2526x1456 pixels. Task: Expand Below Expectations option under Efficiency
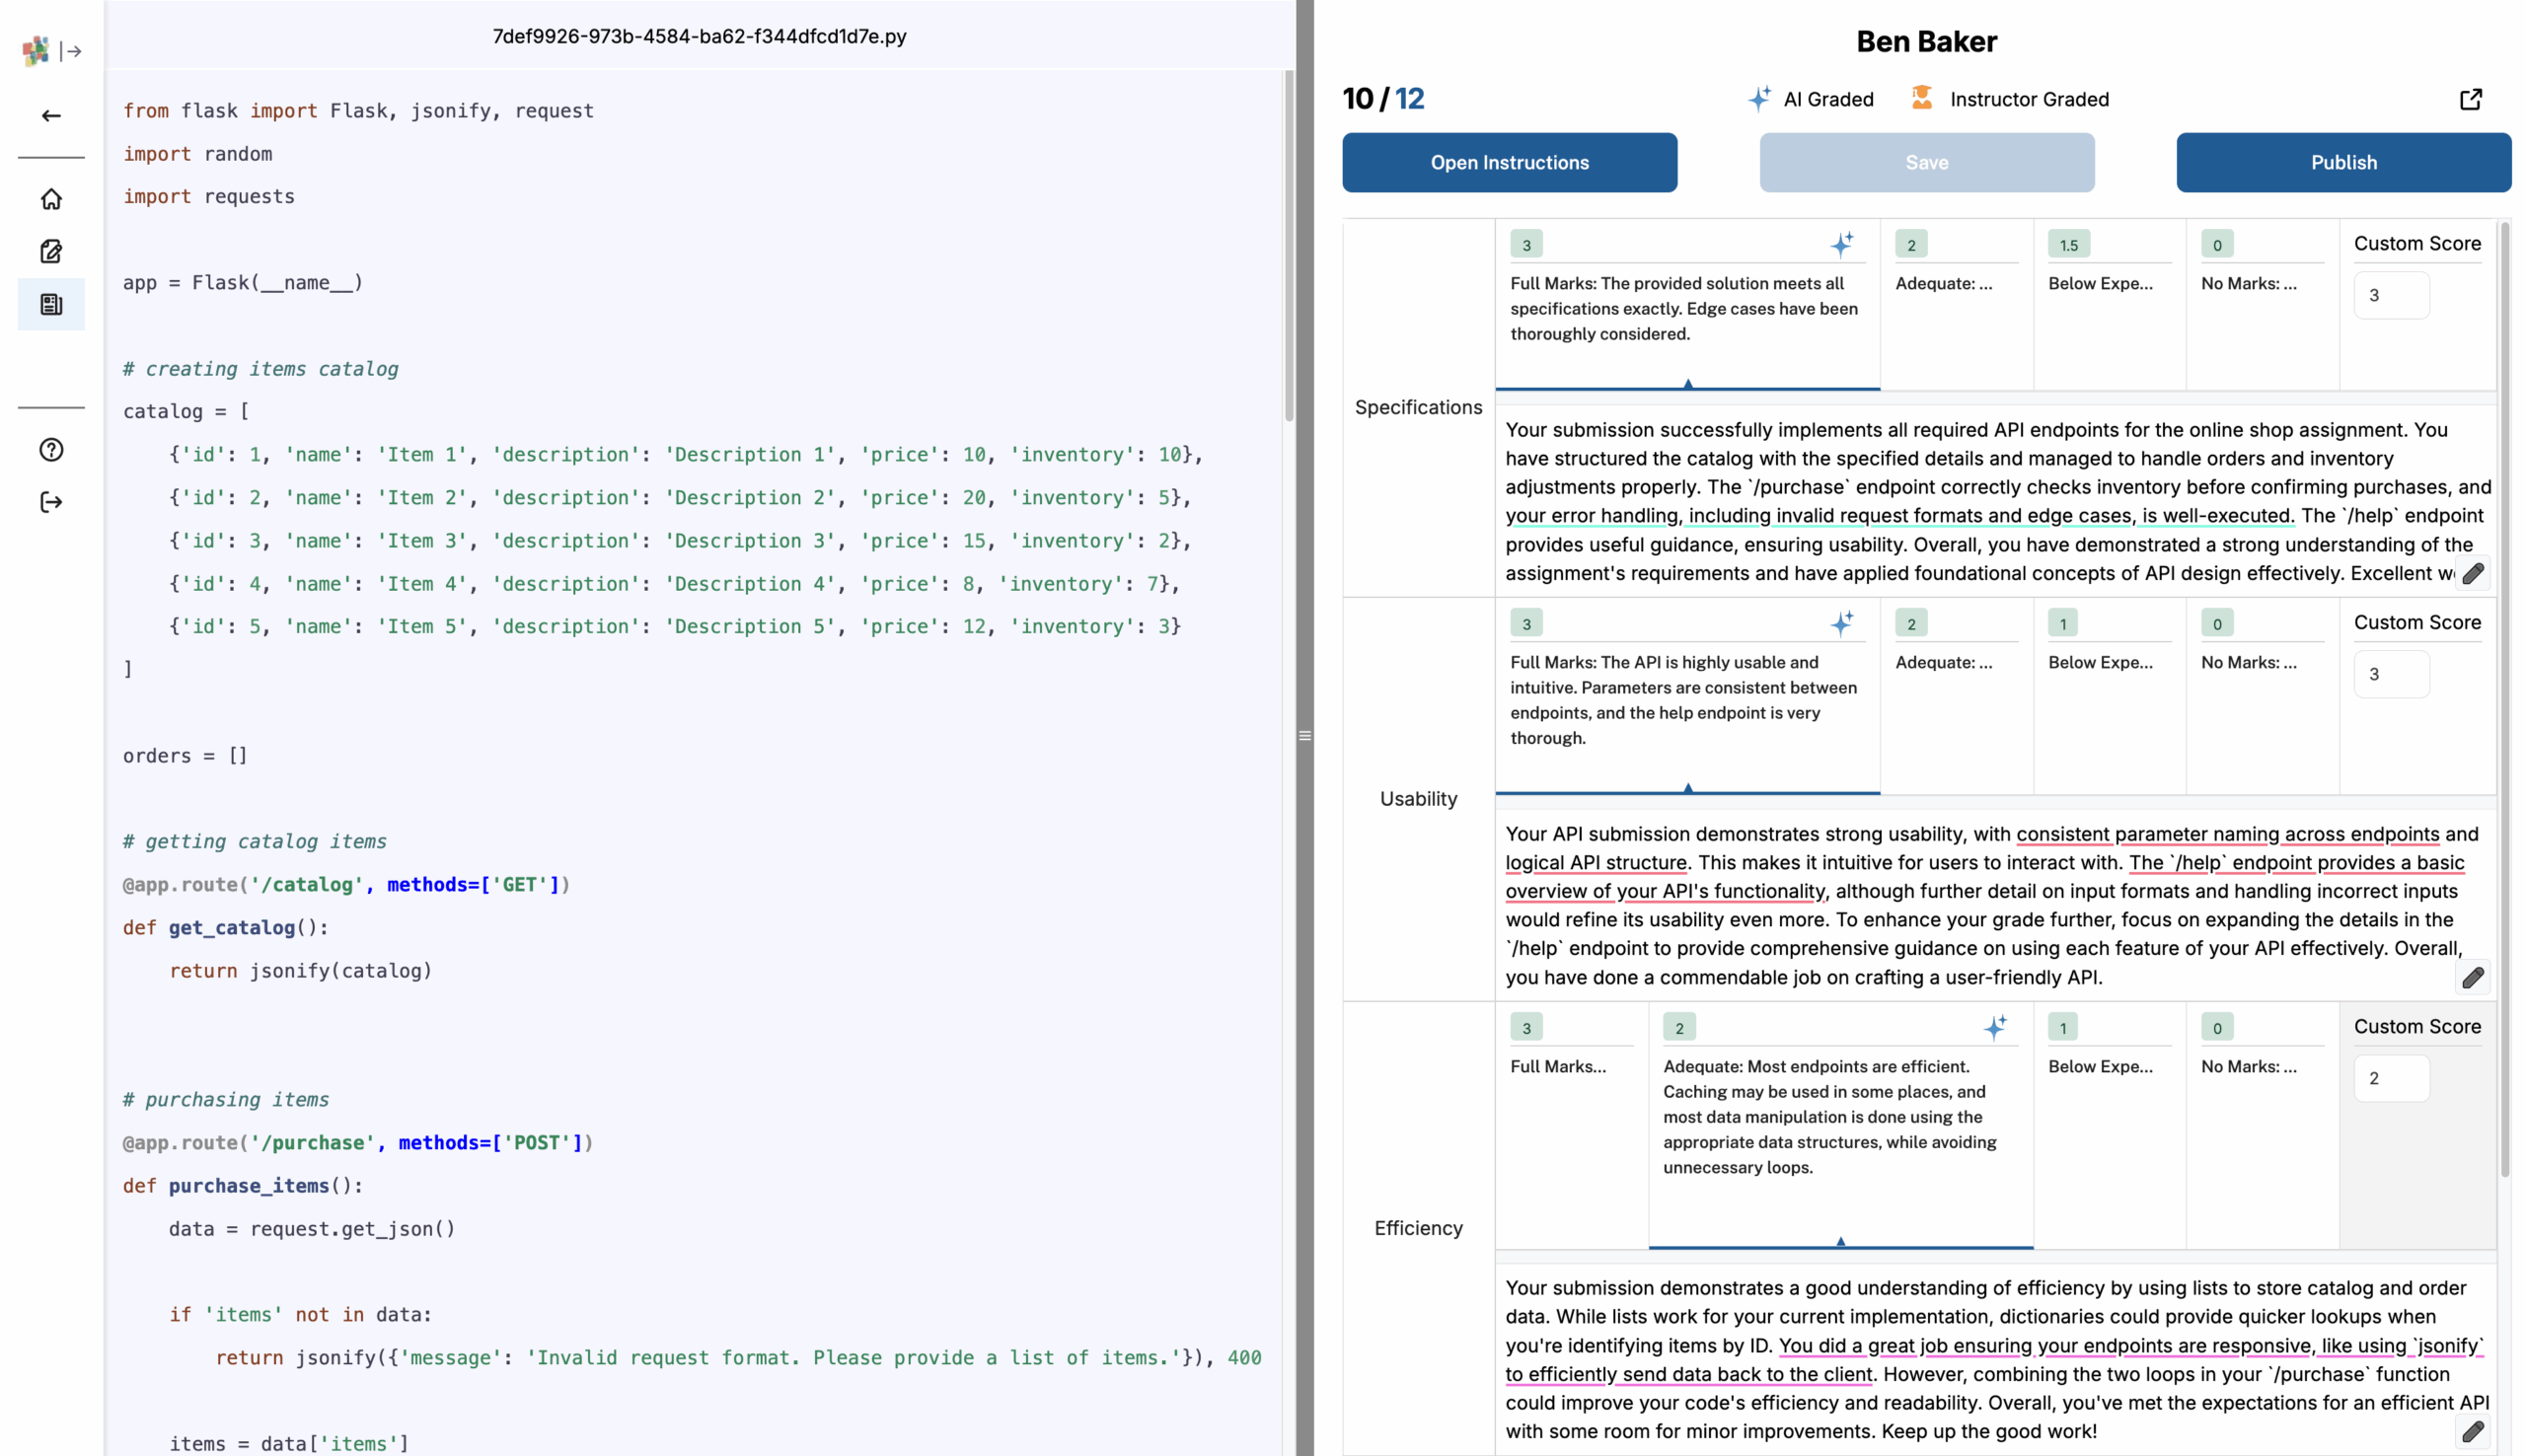pyautogui.click(x=2100, y=1067)
